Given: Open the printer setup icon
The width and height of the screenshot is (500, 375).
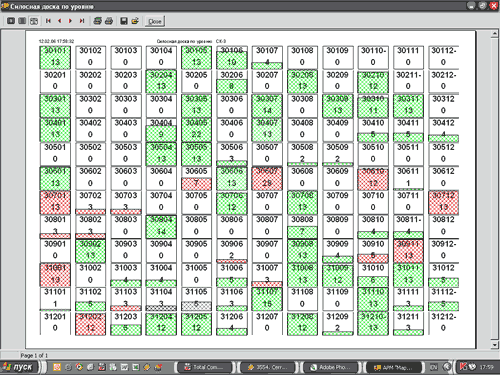Looking at the screenshot, I should click(97, 21).
